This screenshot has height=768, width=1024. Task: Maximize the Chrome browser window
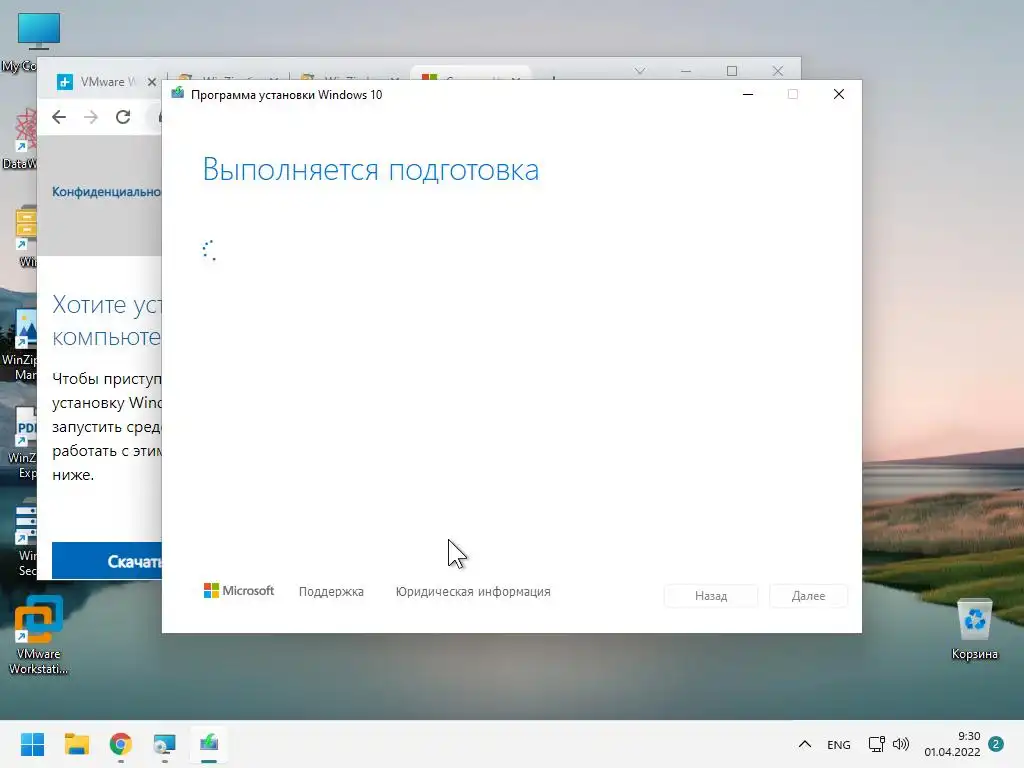[x=732, y=71]
